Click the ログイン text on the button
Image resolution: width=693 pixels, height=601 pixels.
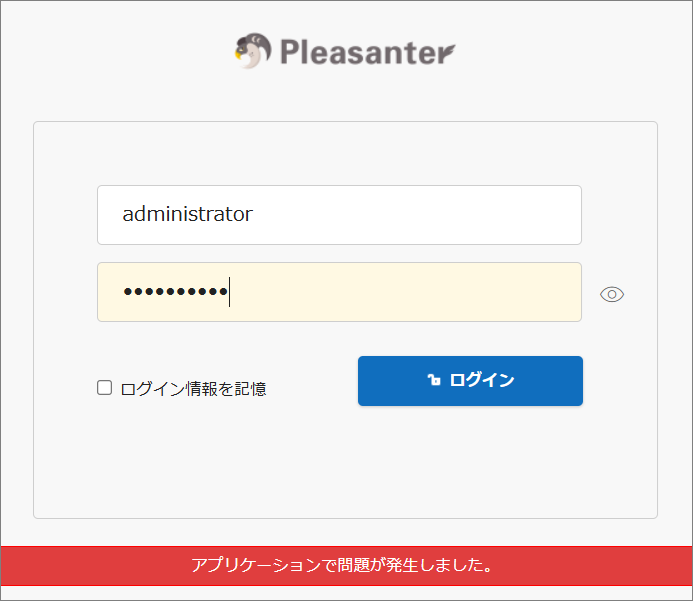[x=482, y=380]
